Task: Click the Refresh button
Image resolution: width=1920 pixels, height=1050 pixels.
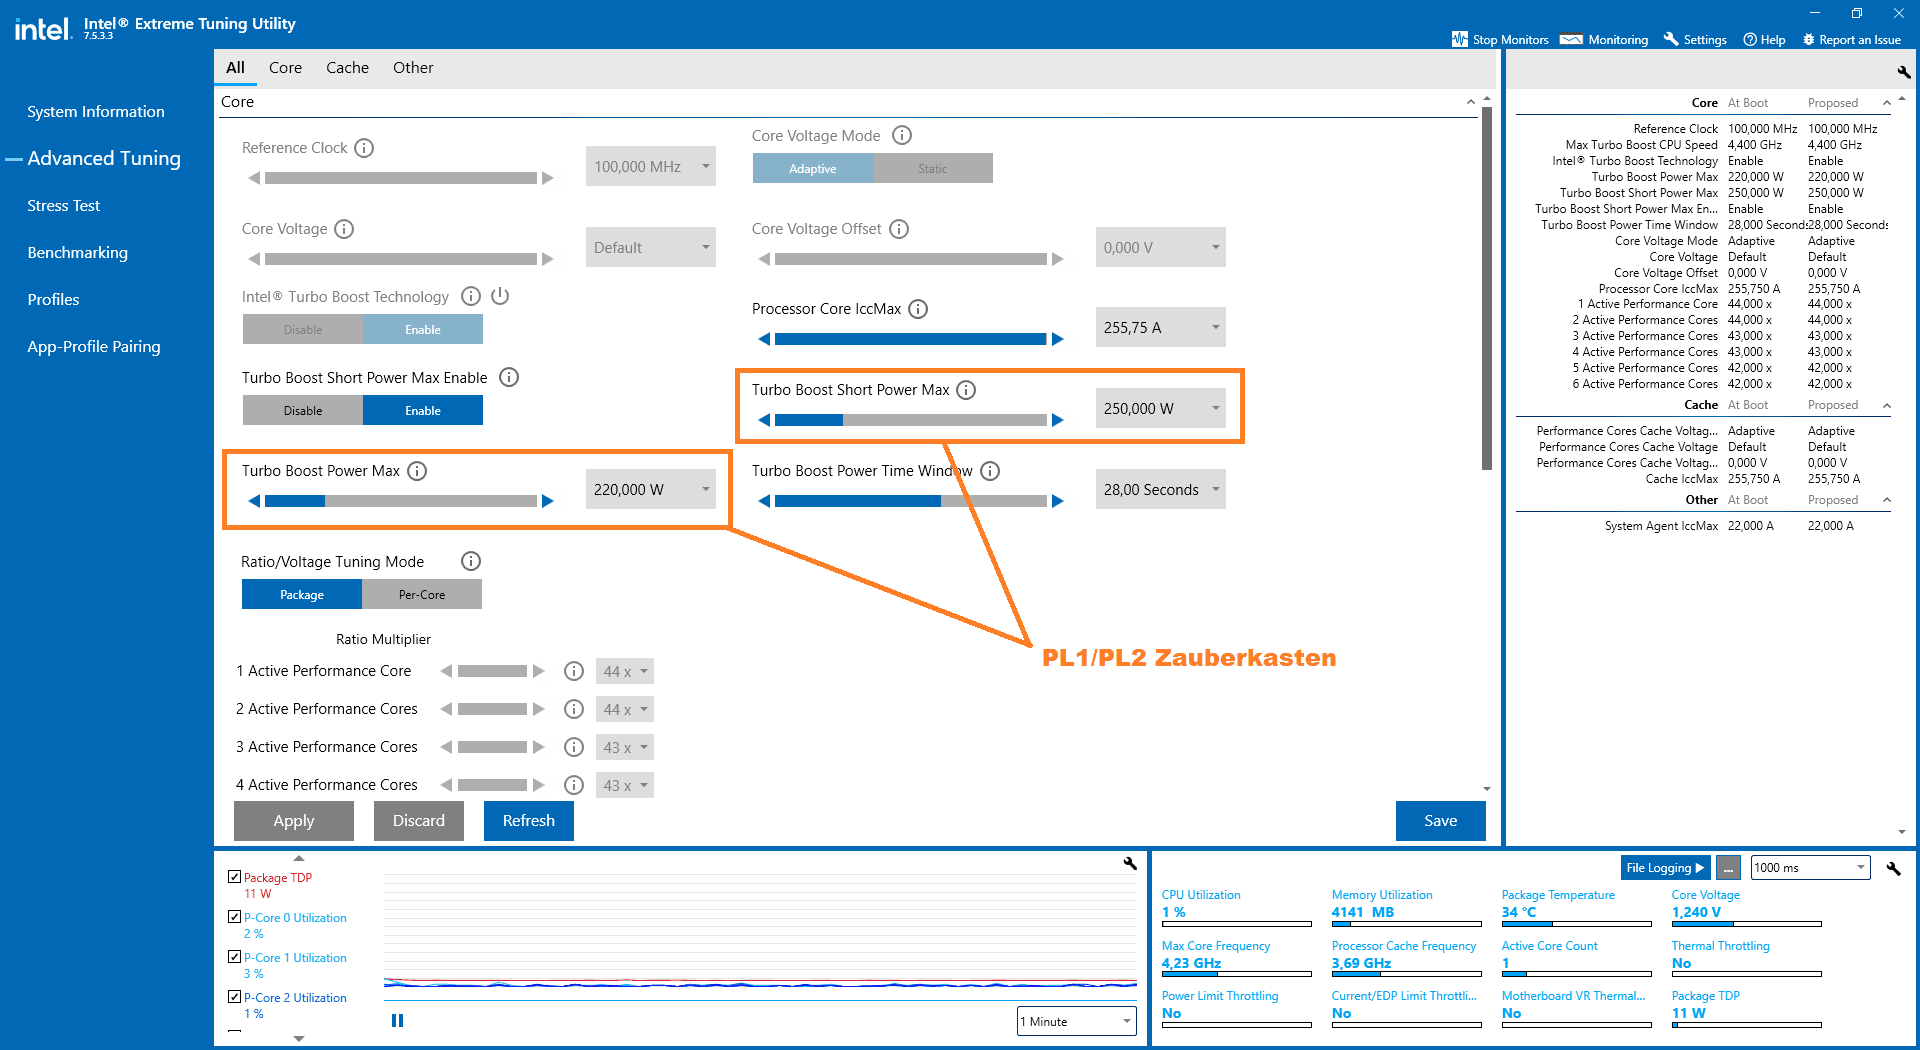Action: [x=529, y=821]
